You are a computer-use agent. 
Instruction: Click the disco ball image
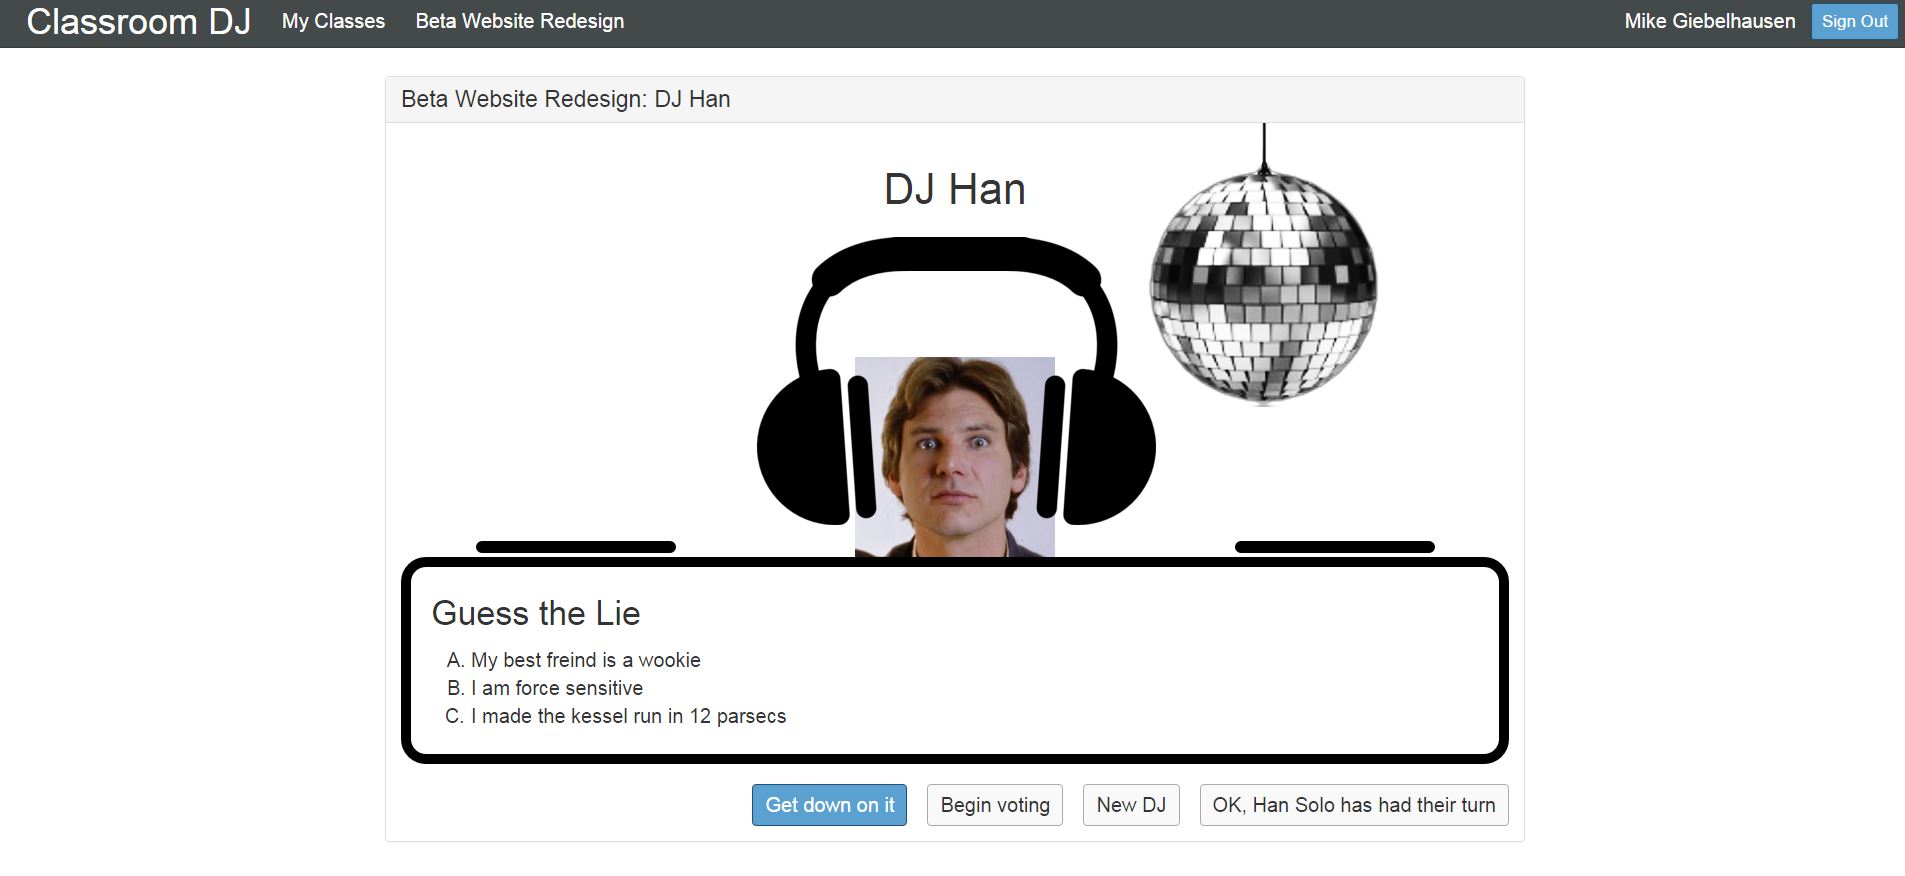click(x=1263, y=290)
